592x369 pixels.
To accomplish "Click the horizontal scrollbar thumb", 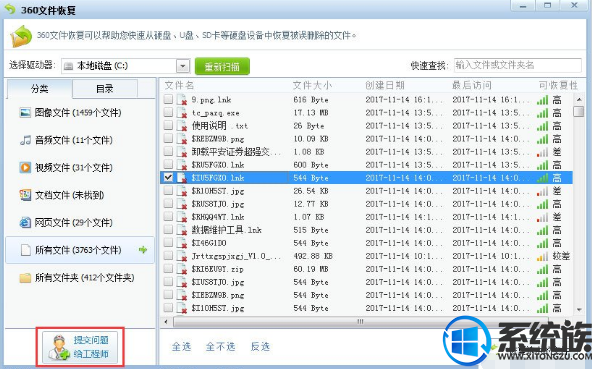I will click(361, 322).
